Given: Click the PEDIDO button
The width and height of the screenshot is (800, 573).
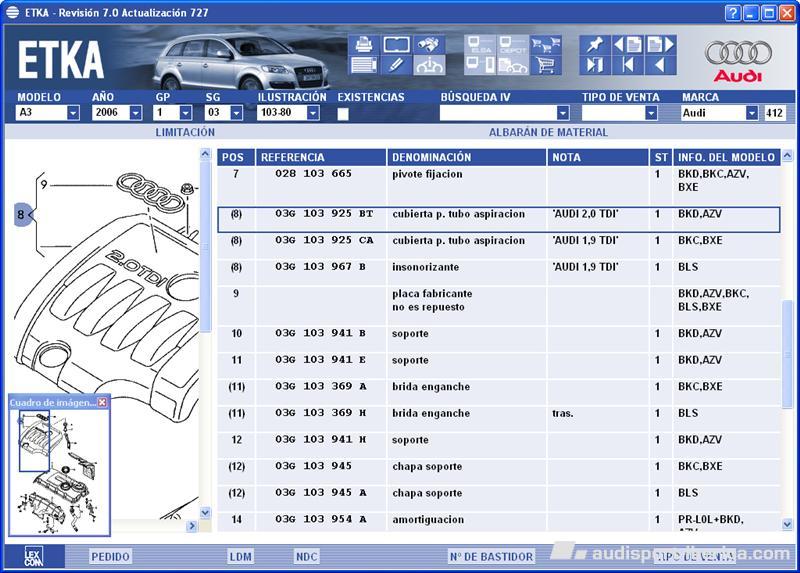Looking at the screenshot, I should tap(110, 557).
